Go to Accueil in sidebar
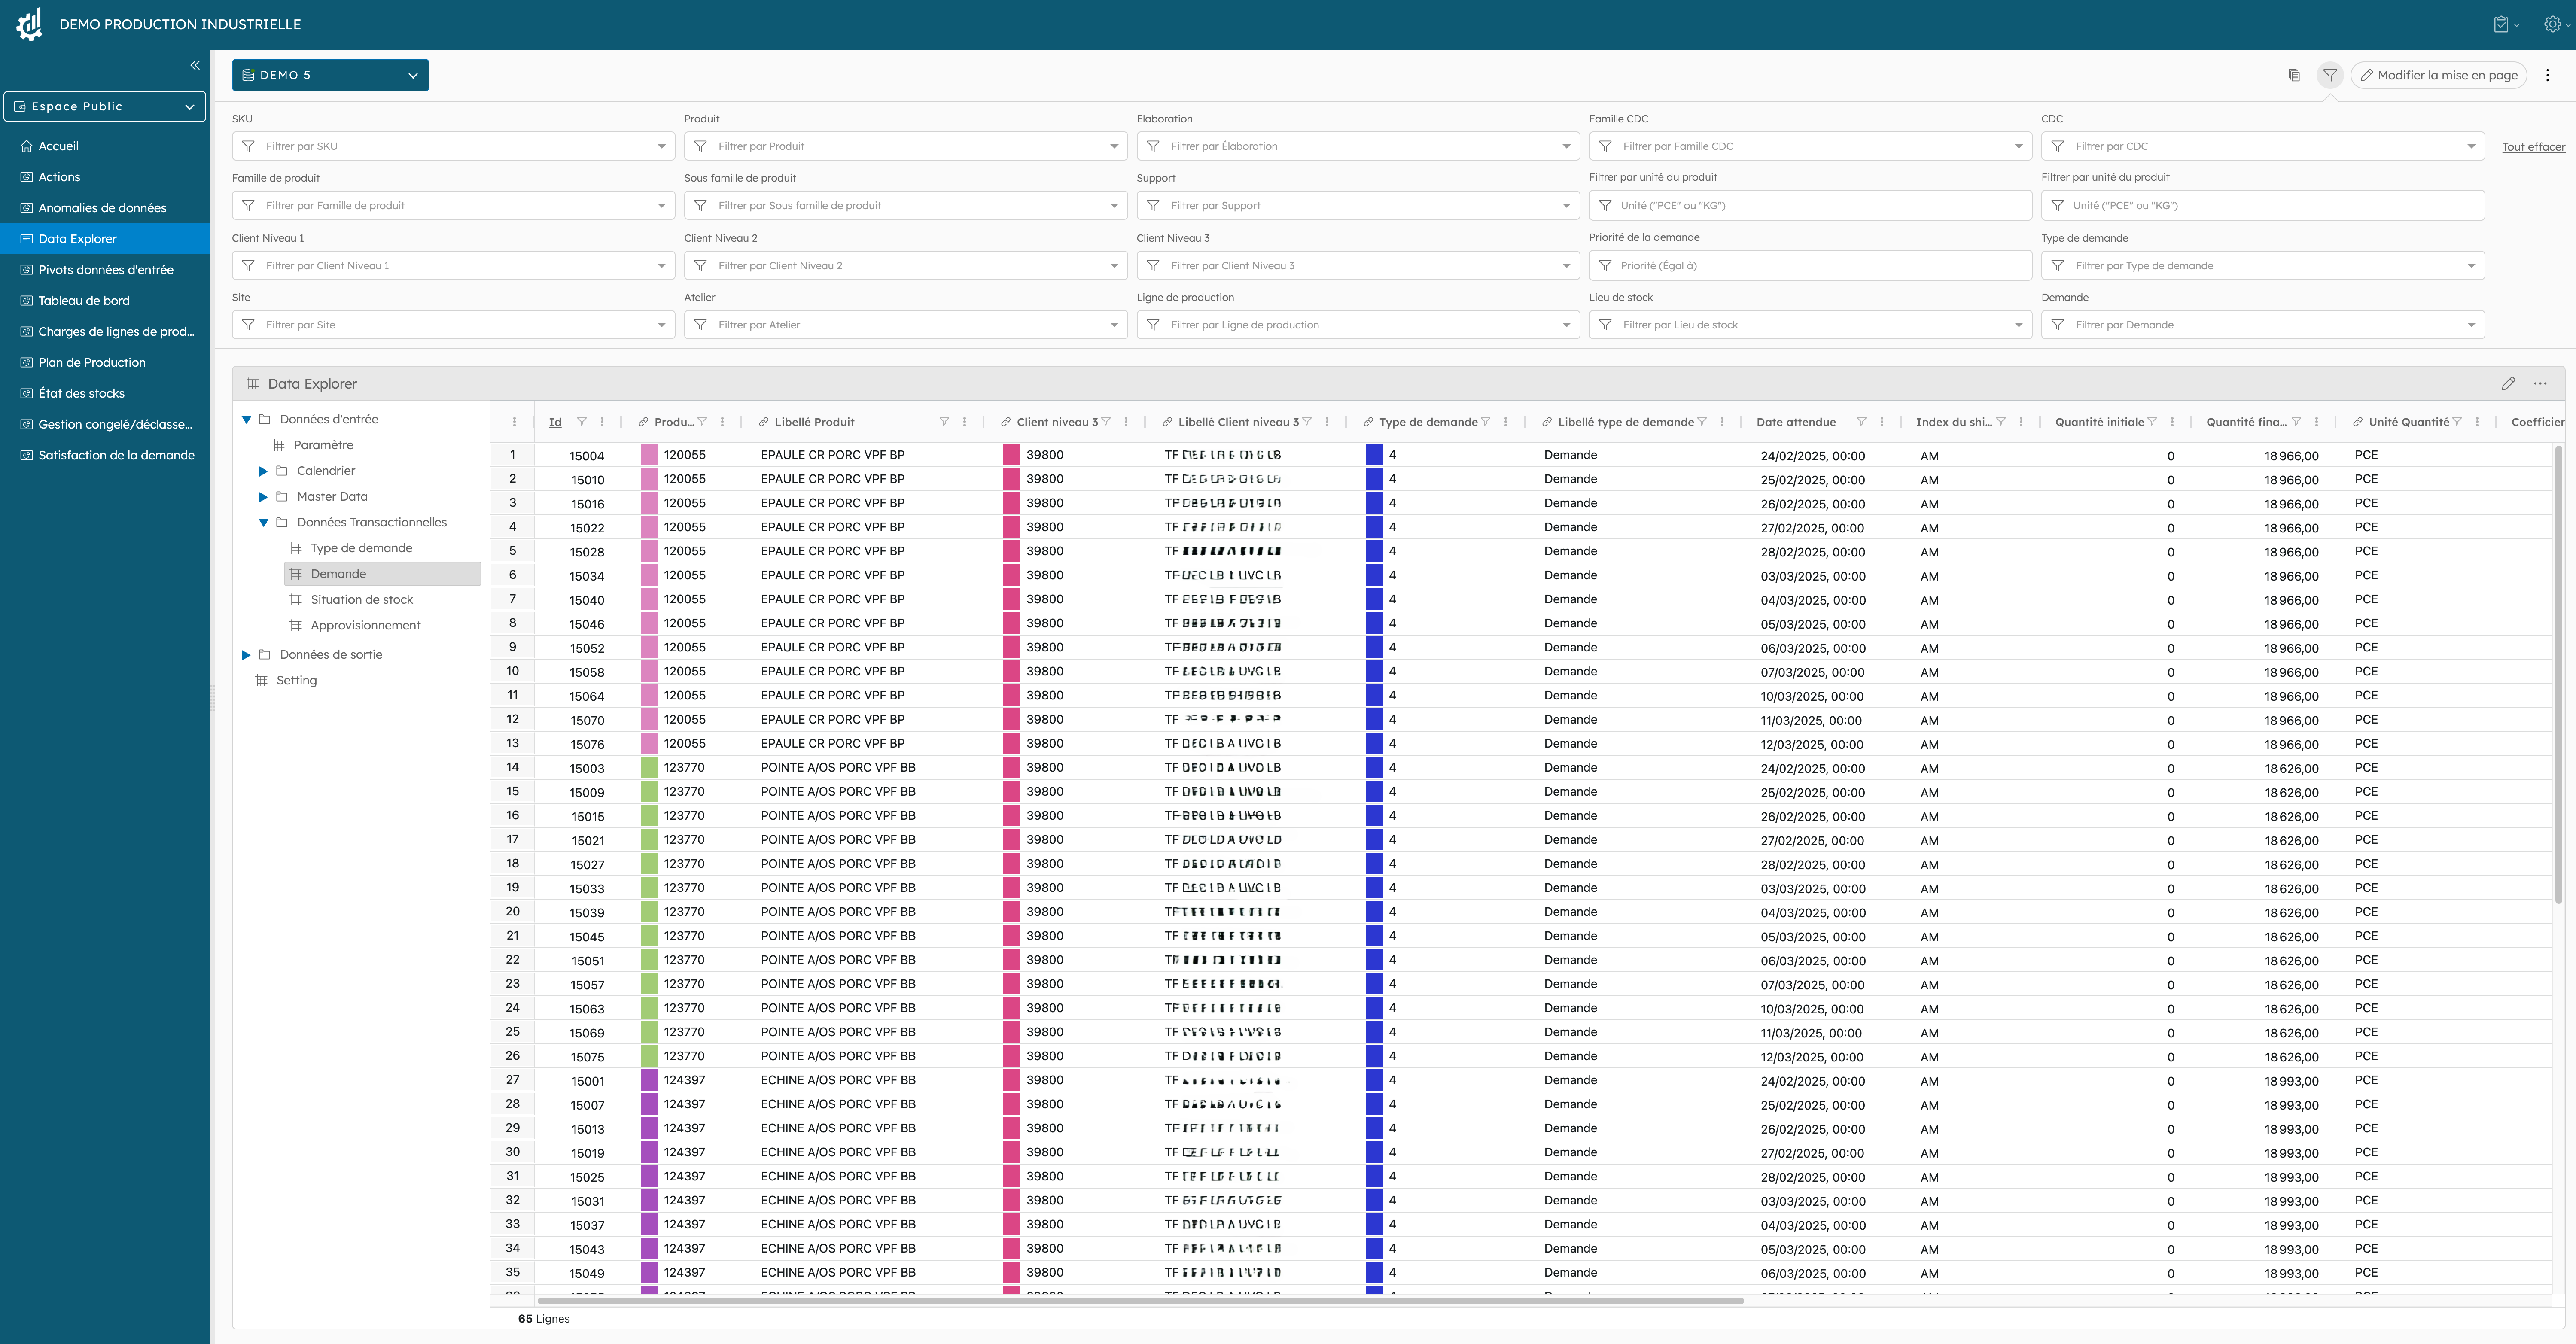Screen dimensions: 2576x1344 (x=105, y=146)
